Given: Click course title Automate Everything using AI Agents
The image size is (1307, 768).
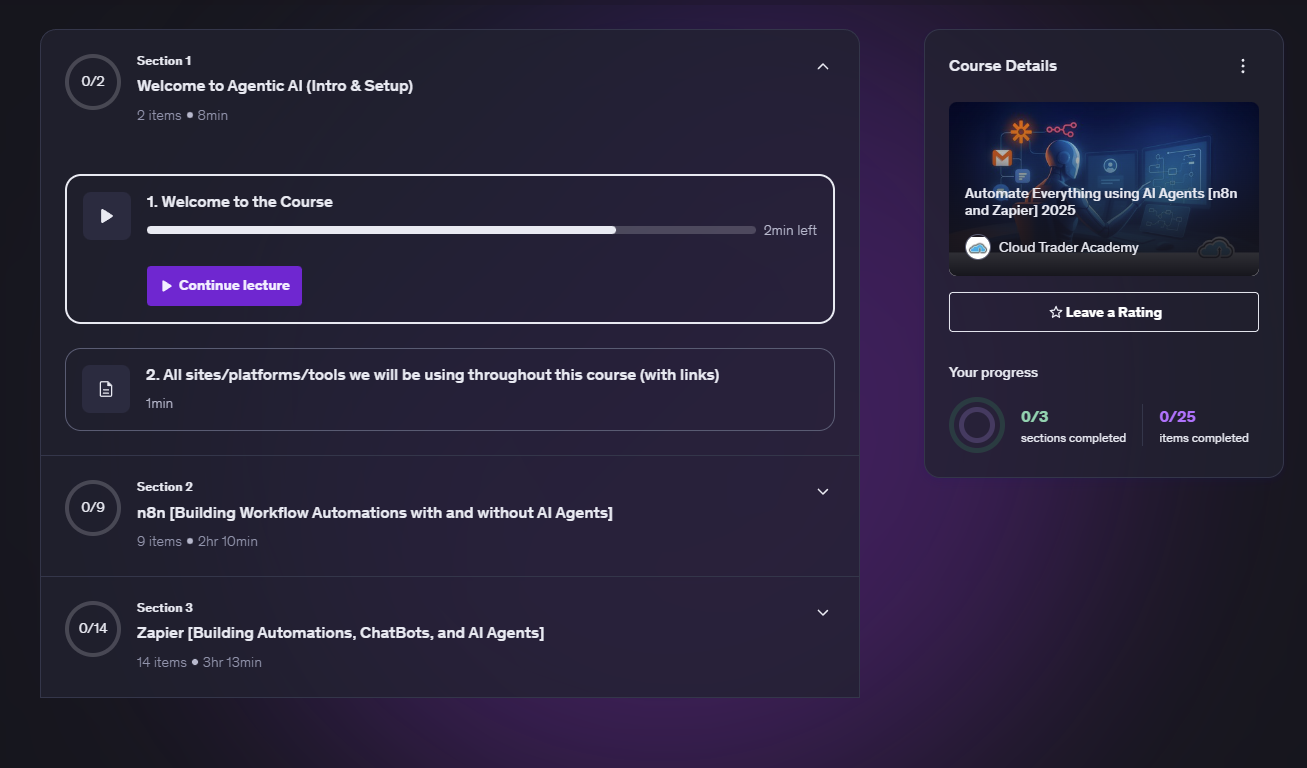Looking at the screenshot, I should click(x=1101, y=202).
